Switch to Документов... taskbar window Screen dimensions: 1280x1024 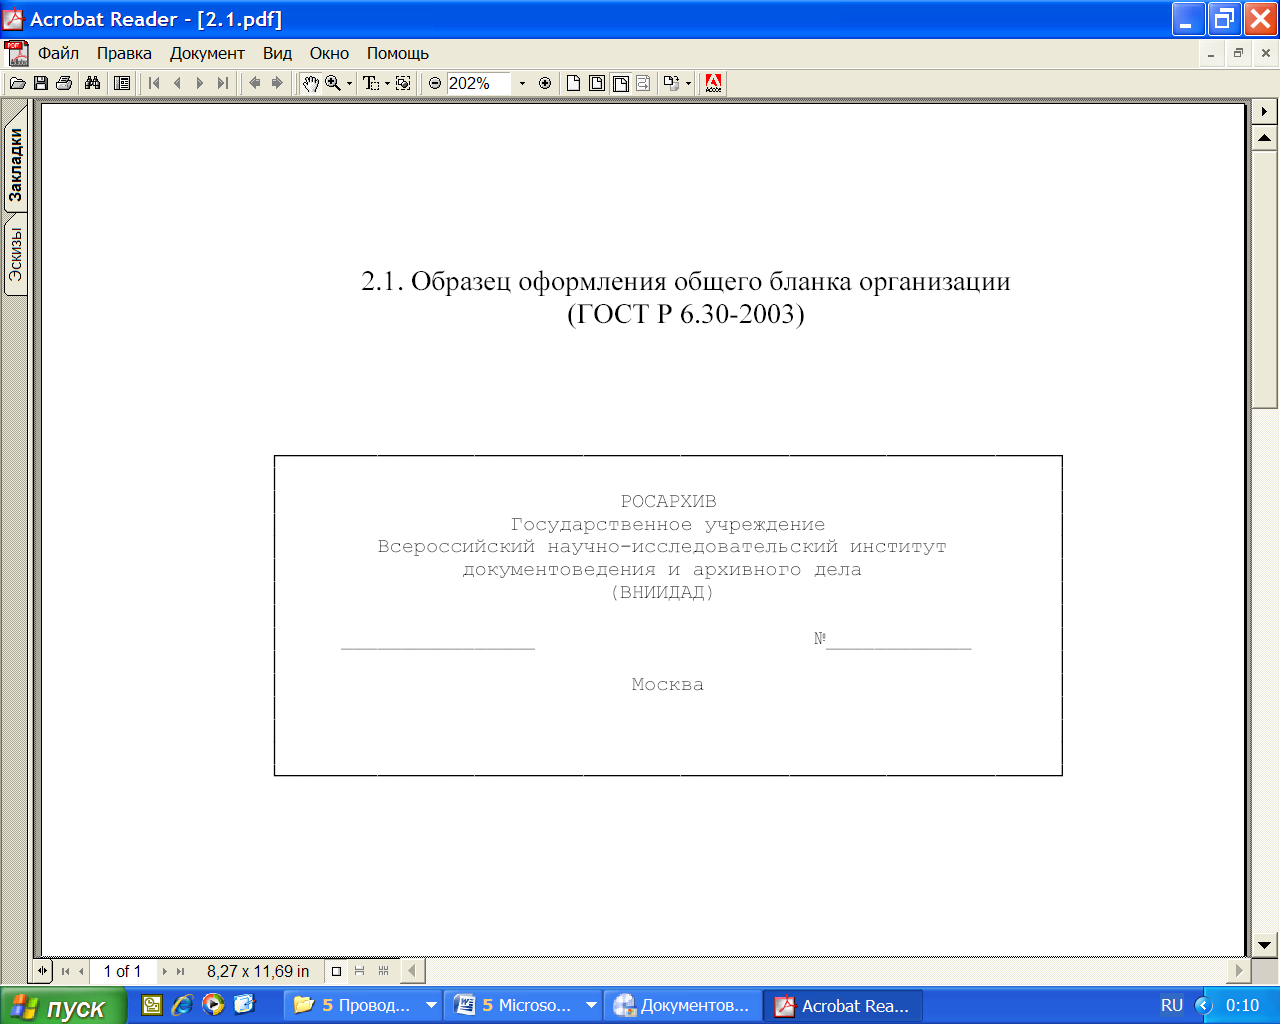tap(683, 1005)
